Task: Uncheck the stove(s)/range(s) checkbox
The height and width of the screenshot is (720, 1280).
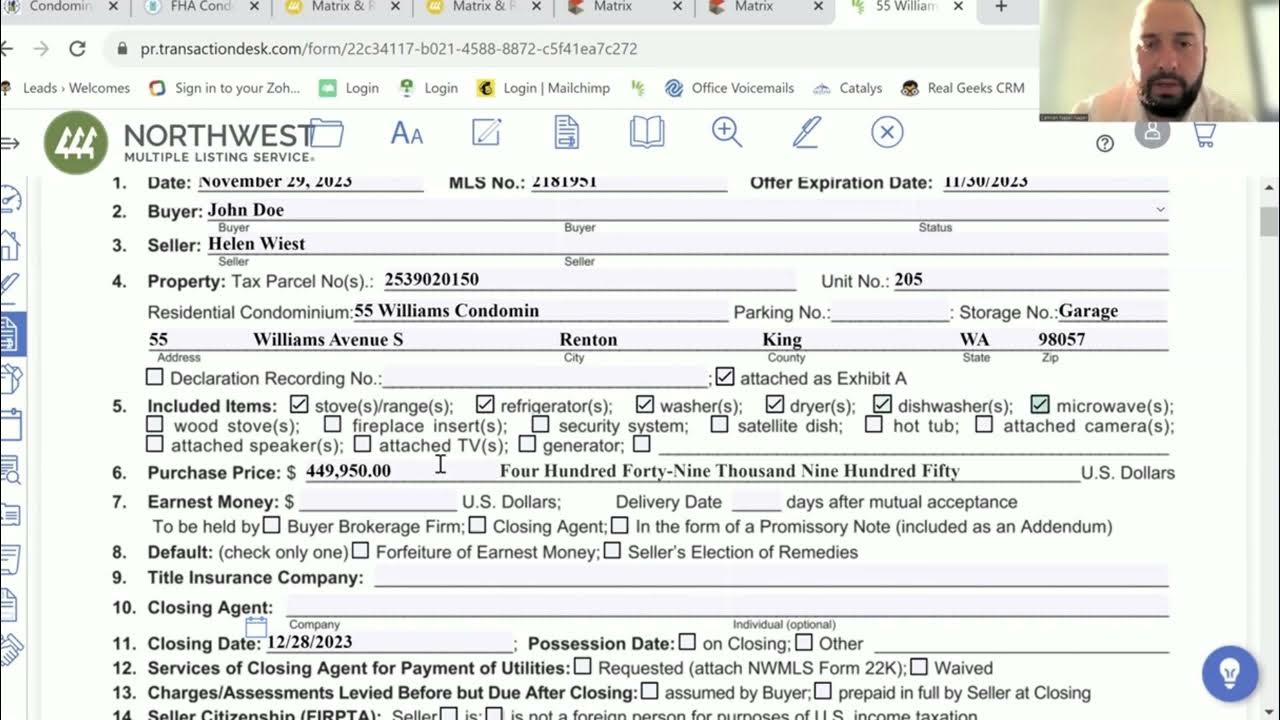Action: (298, 404)
